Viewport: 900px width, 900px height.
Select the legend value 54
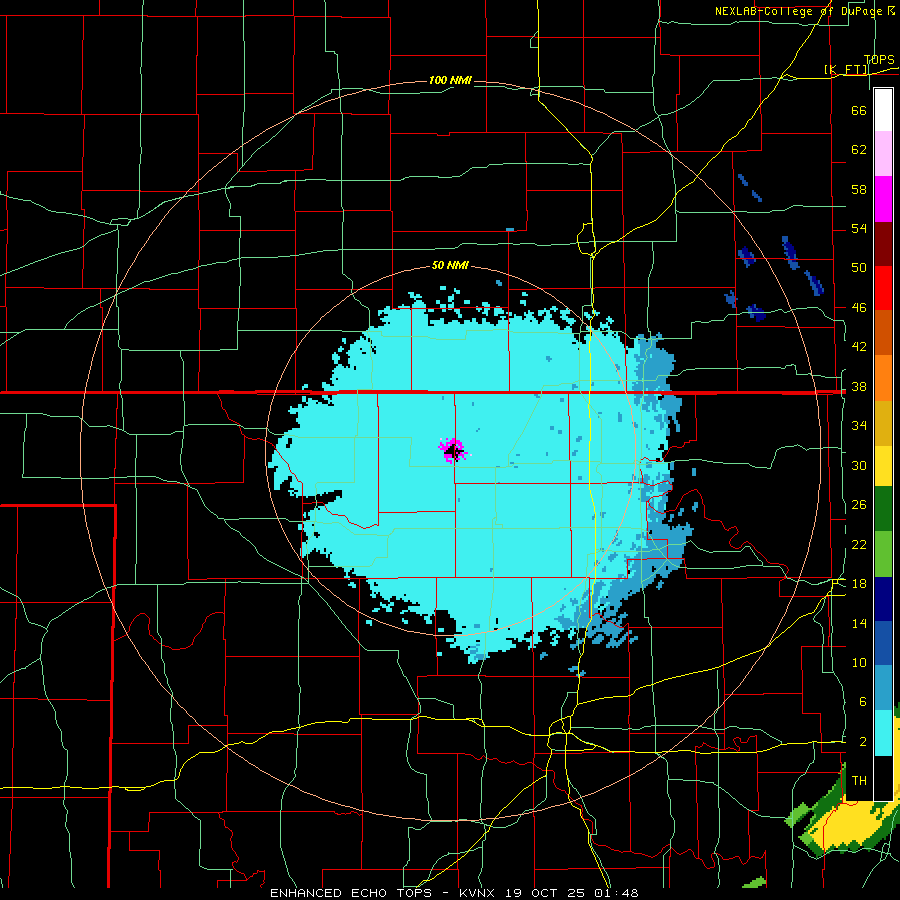click(859, 228)
